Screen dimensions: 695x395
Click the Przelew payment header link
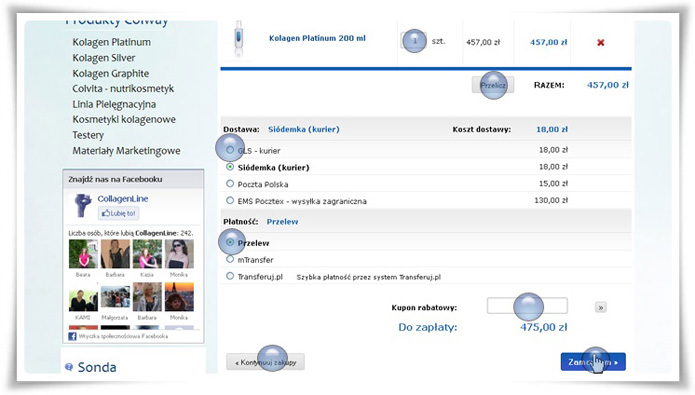click(x=282, y=222)
